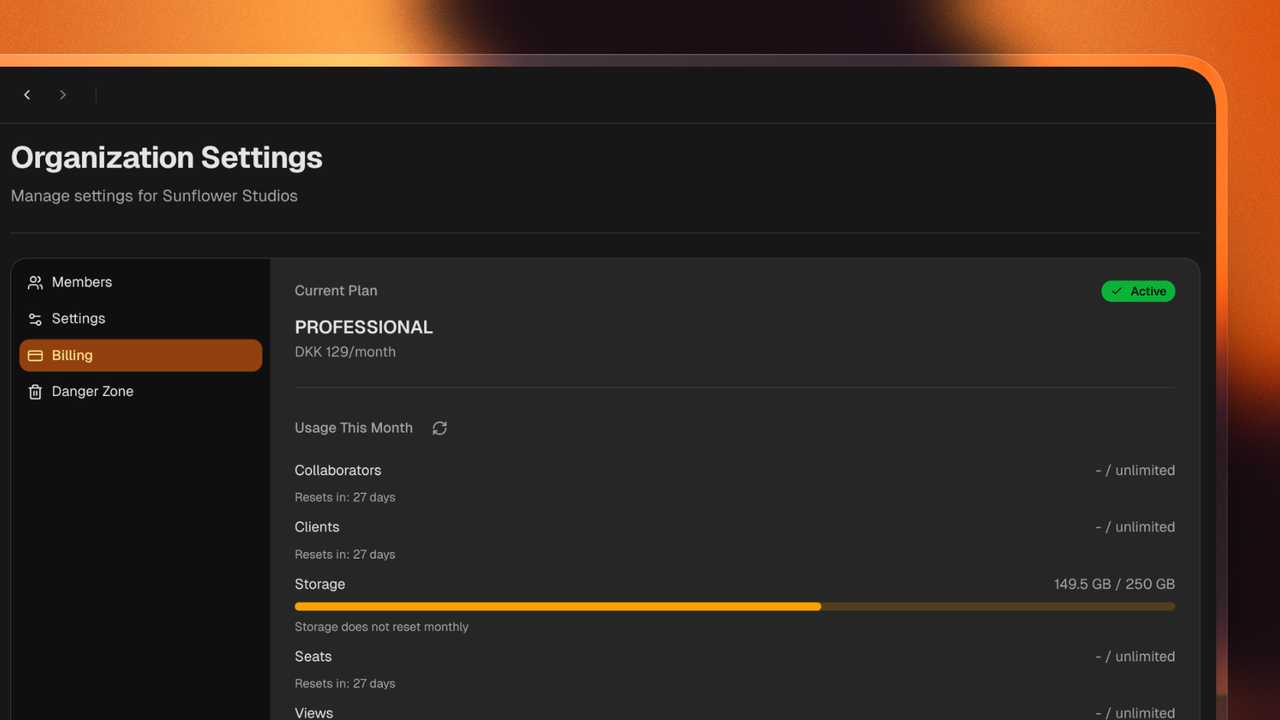Screen dimensions: 1280x720
Task: Select the Members people icon
Action: pos(35,282)
